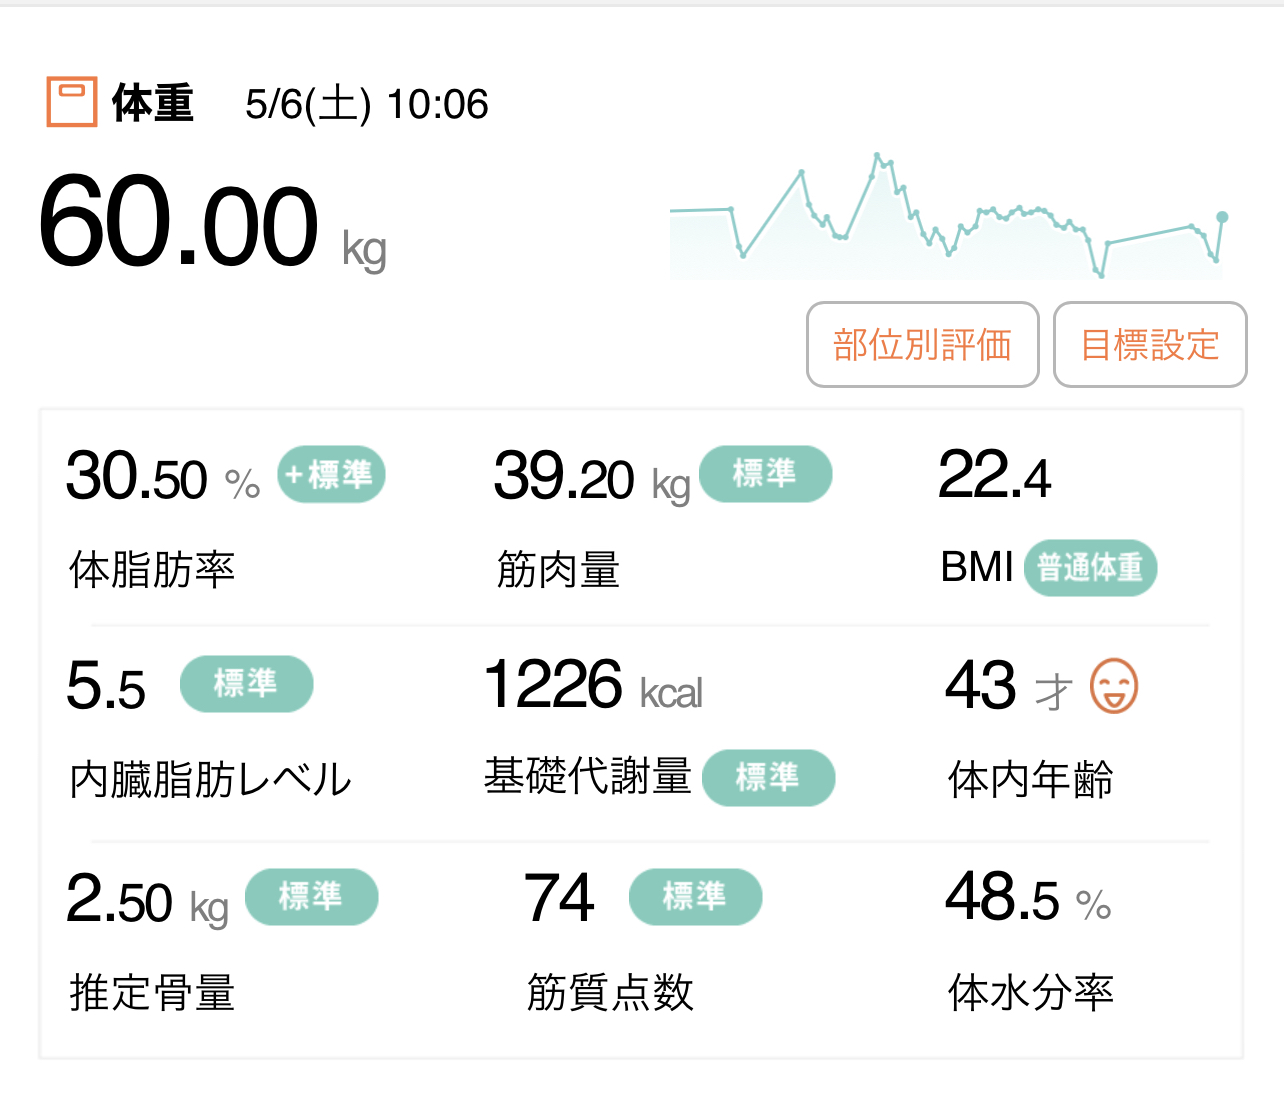Screen dimensions: 1284x1097
Task: Select the 基礎代謝量 label
Action: (587, 776)
